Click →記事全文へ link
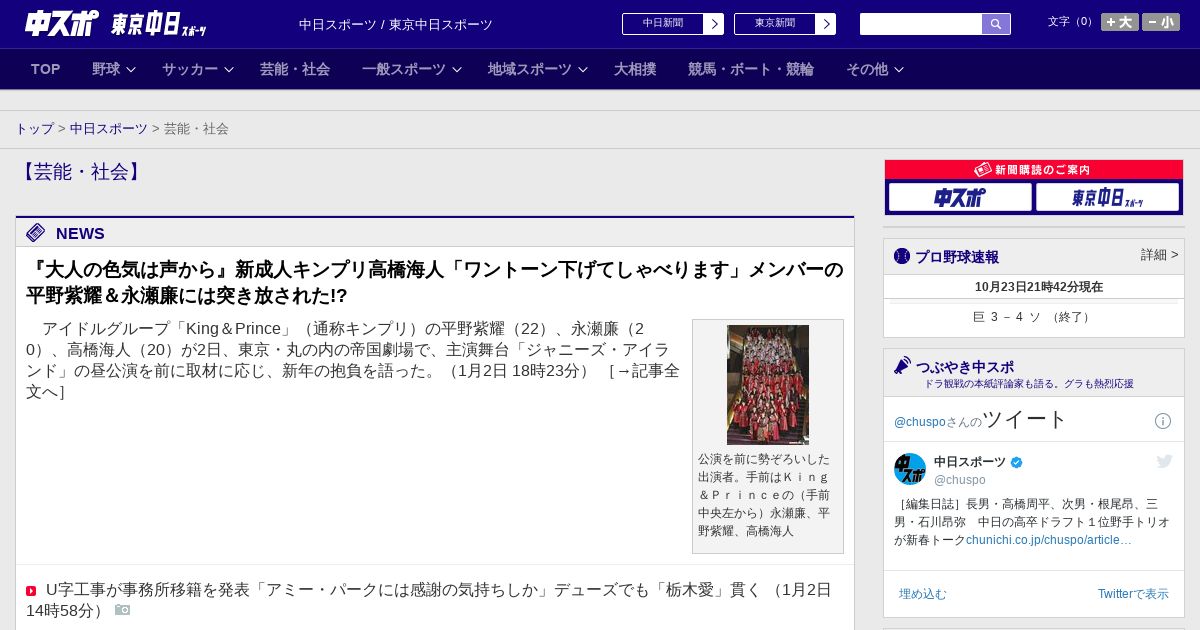 [353, 381]
